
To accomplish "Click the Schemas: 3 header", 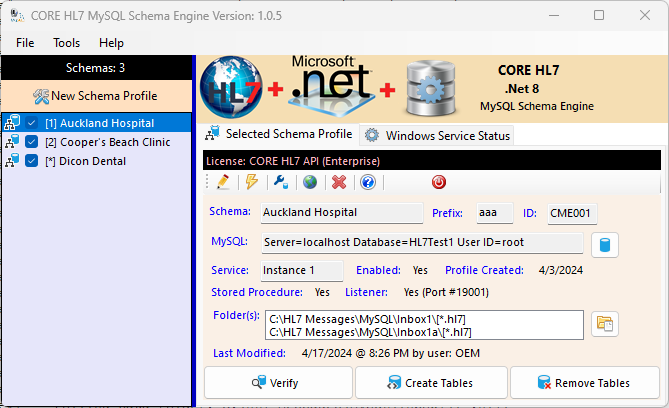I will click(x=96, y=68).
